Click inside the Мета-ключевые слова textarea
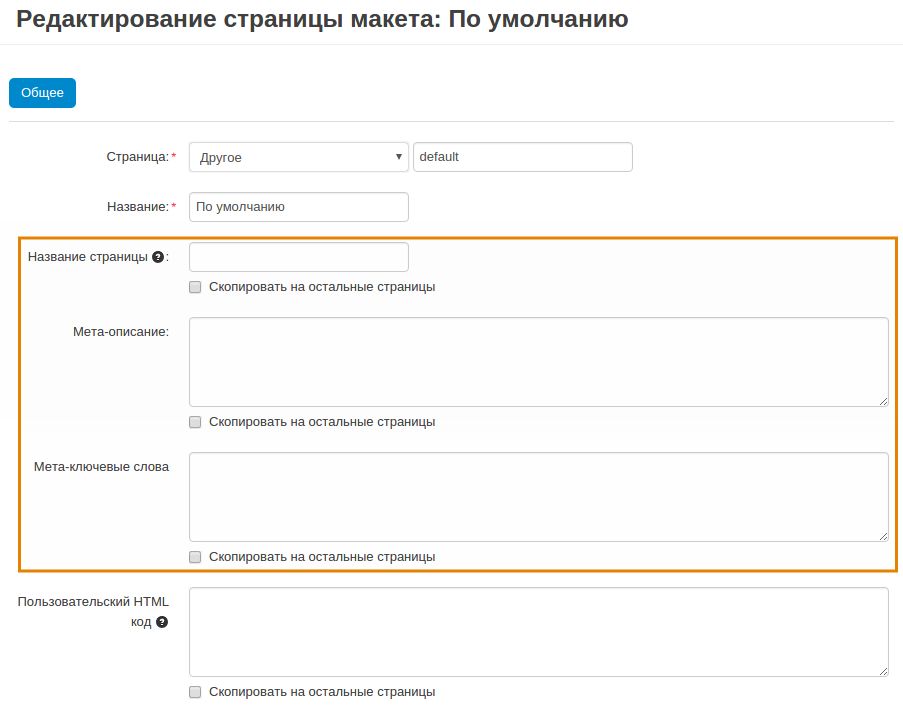Image resolution: width=903 pixels, height=714 pixels. click(x=539, y=497)
